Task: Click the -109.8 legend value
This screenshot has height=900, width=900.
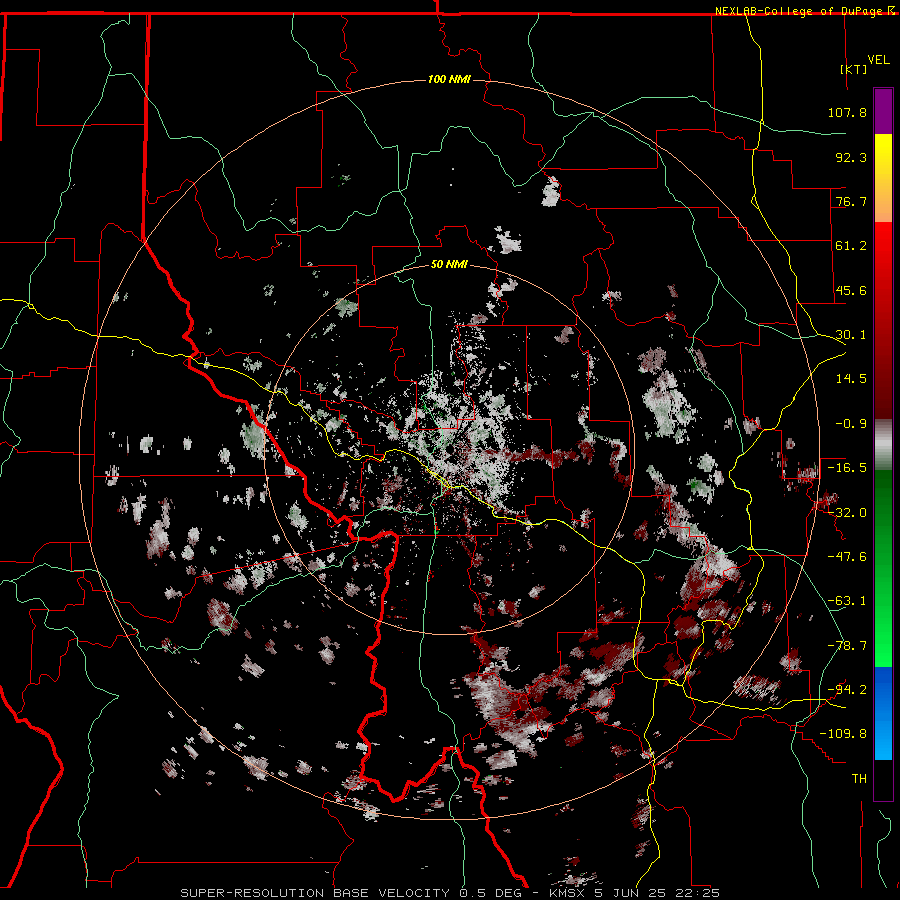Action: pos(843,734)
